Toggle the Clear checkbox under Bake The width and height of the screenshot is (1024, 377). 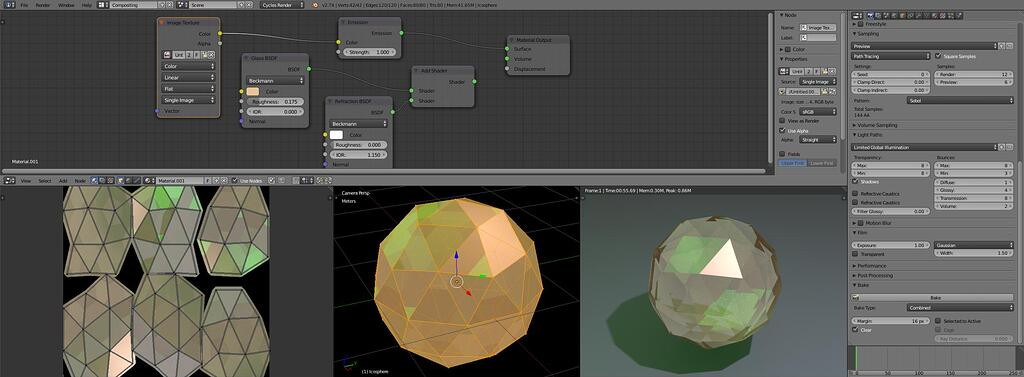click(x=856, y=330)
